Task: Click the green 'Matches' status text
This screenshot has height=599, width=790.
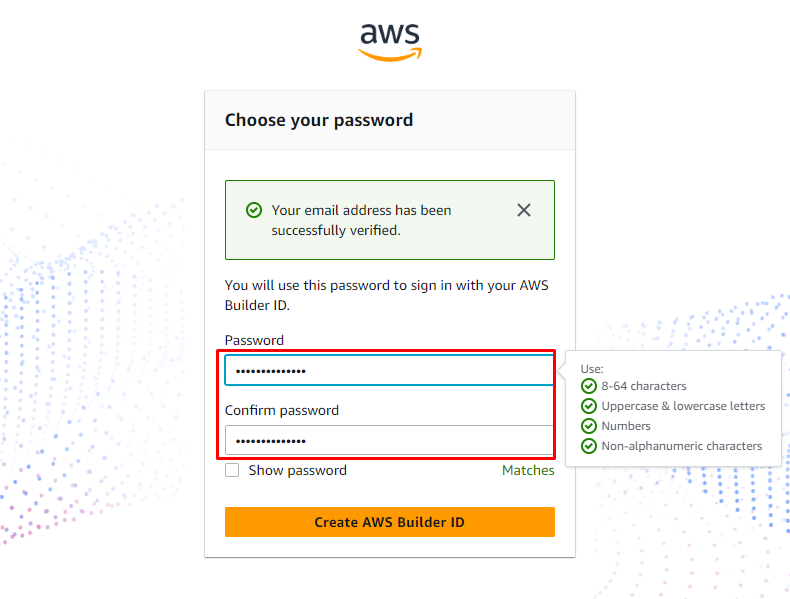Action: pos(528,470)
